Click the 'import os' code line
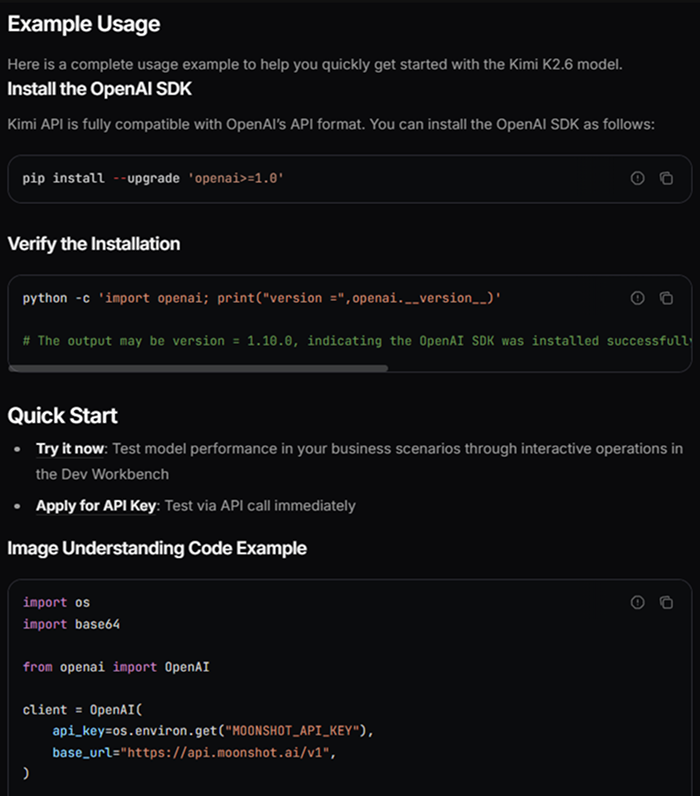 coord(56,603)
